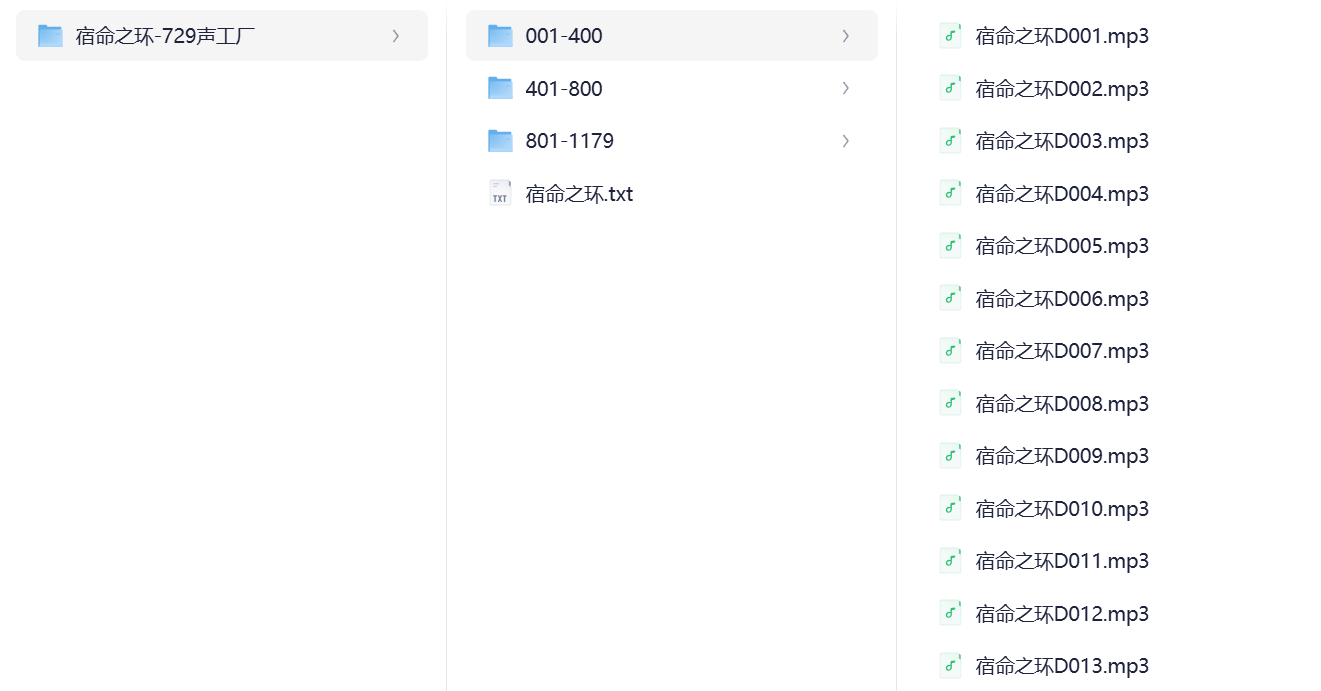
Task: Expand the 801-1179 folder chevron
Action: pos(846,141)
